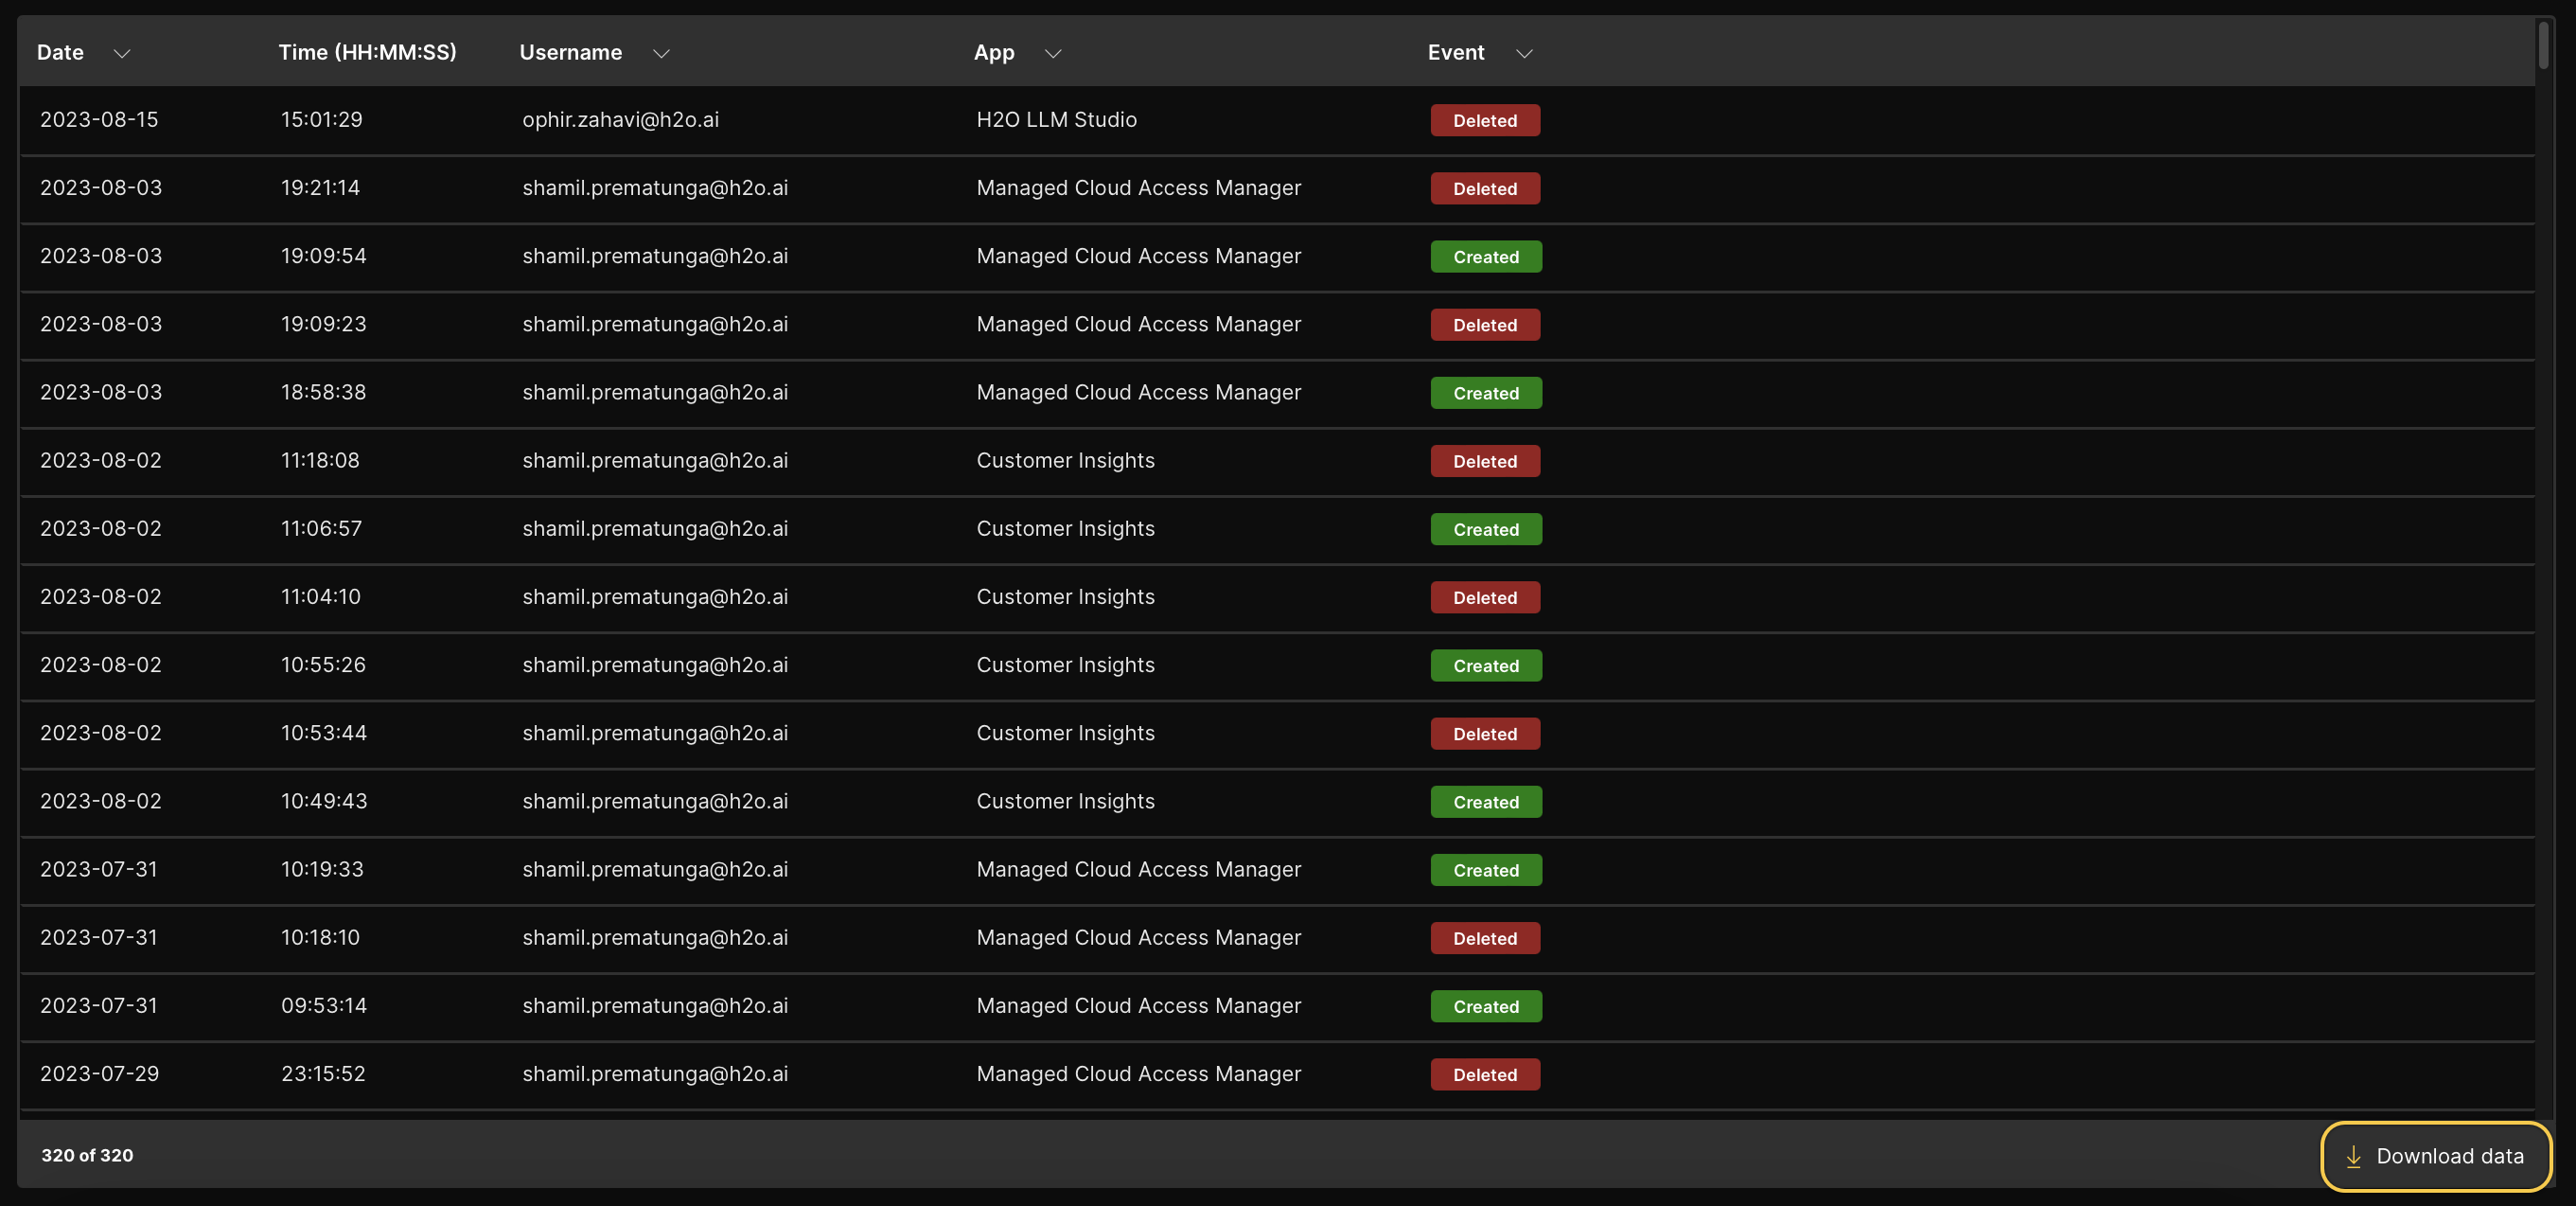This screenshot has height=1206, width=2576.
Task: Click Created badge at 09:53:14
Action: [1485, 1007]
